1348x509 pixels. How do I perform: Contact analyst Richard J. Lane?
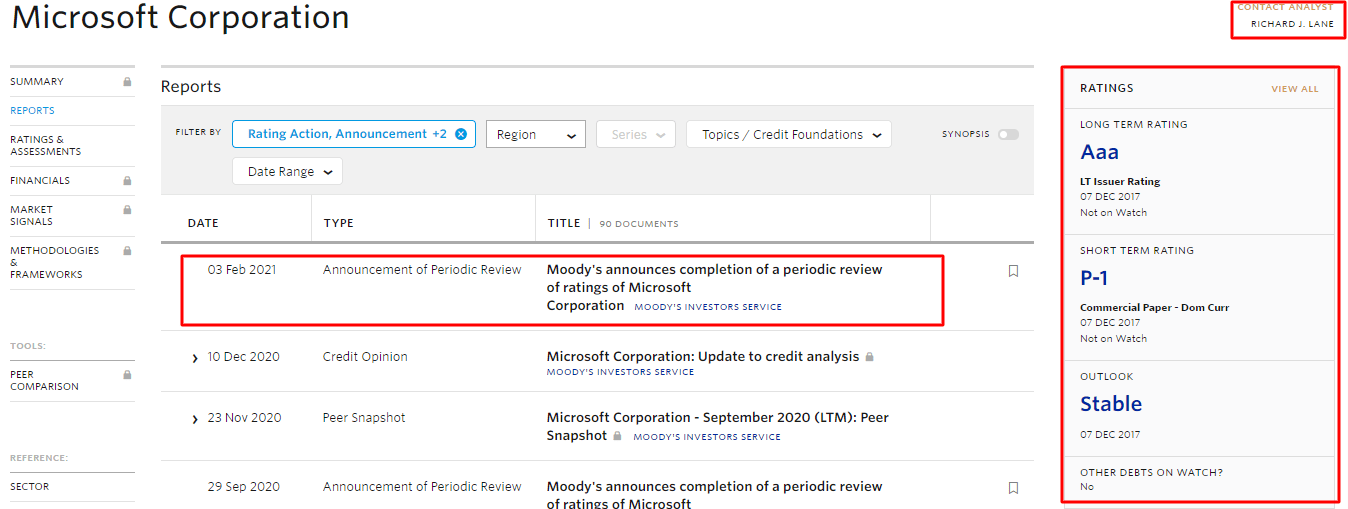[1292, 24]
